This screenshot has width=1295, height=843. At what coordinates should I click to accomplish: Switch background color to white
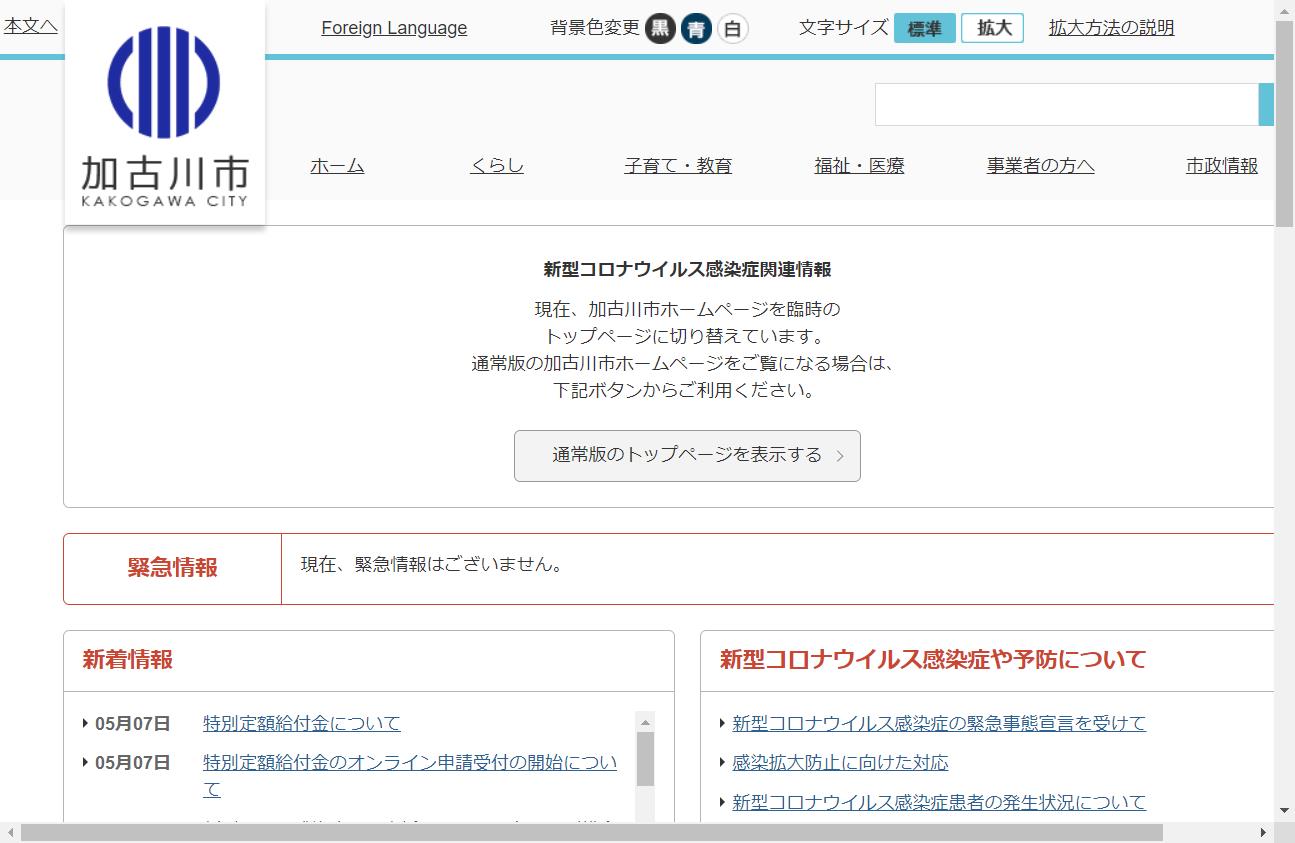point(732,29)
